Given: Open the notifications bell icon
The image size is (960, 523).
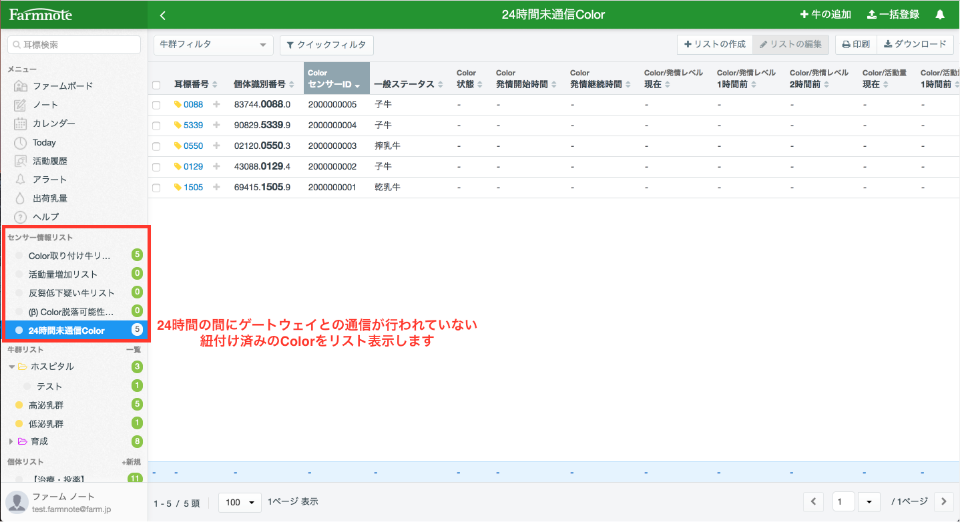Looking at the screenshot, I should coord(940,15).
